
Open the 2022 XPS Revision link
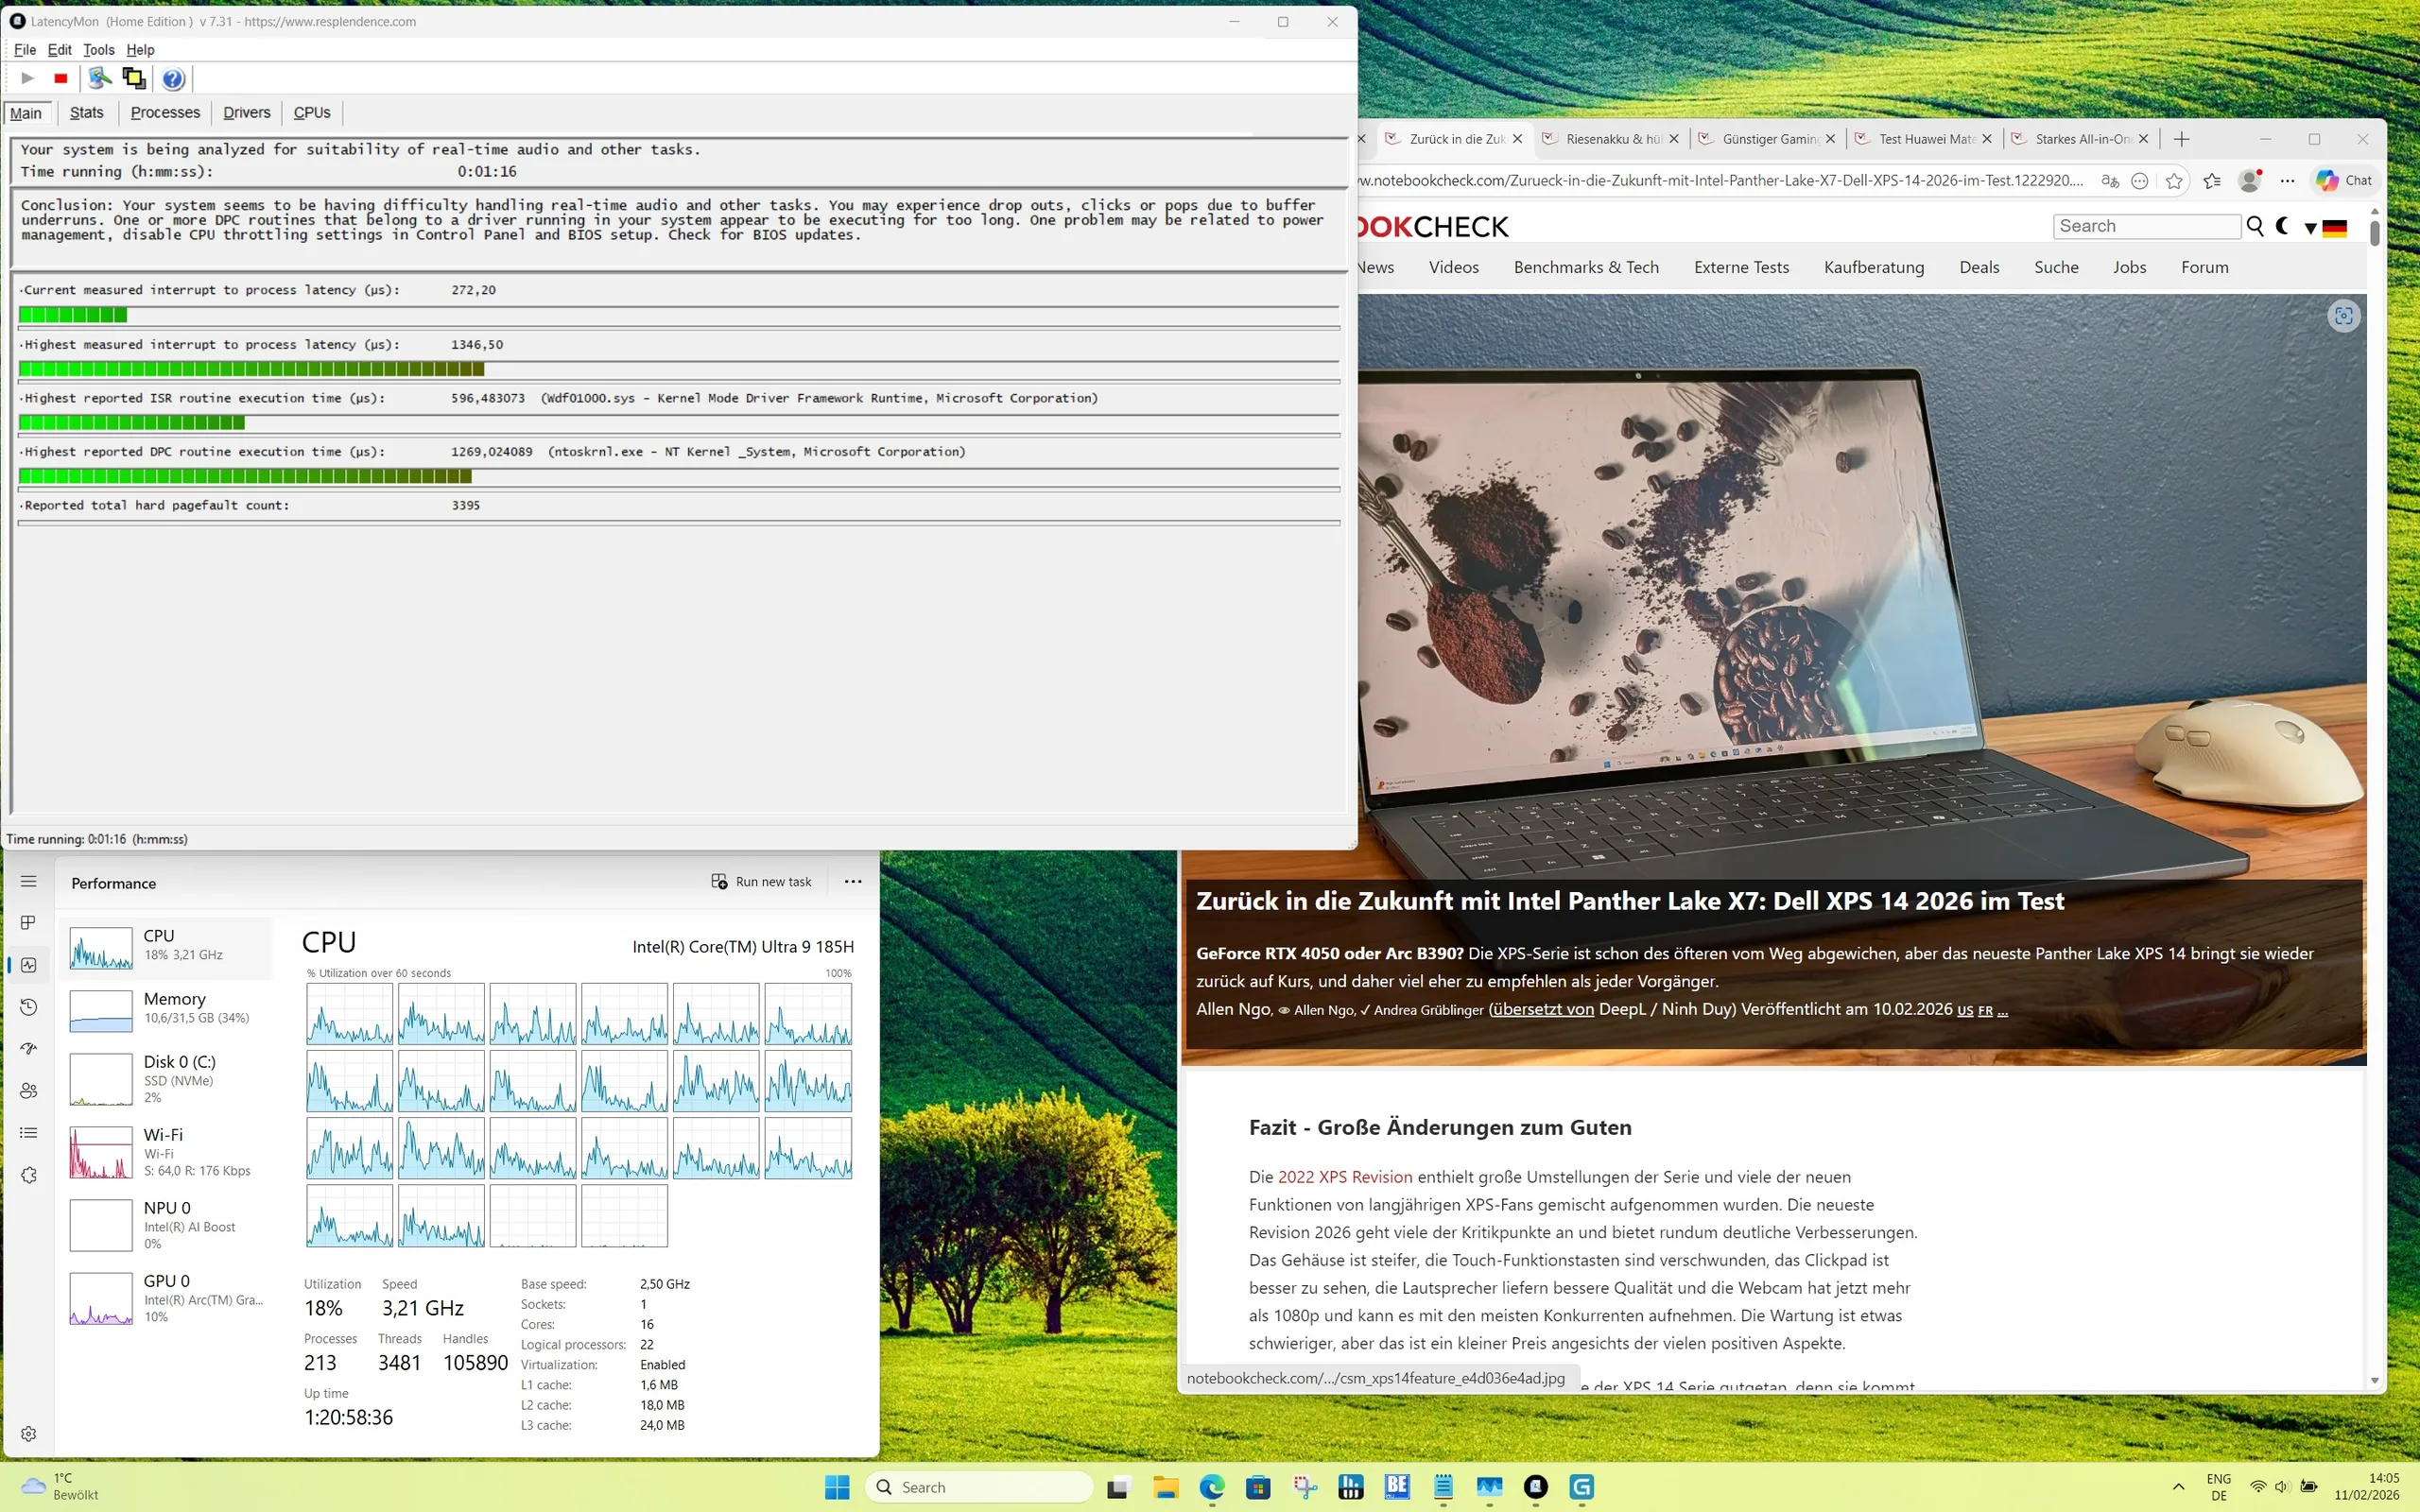pos(1345,1177)
